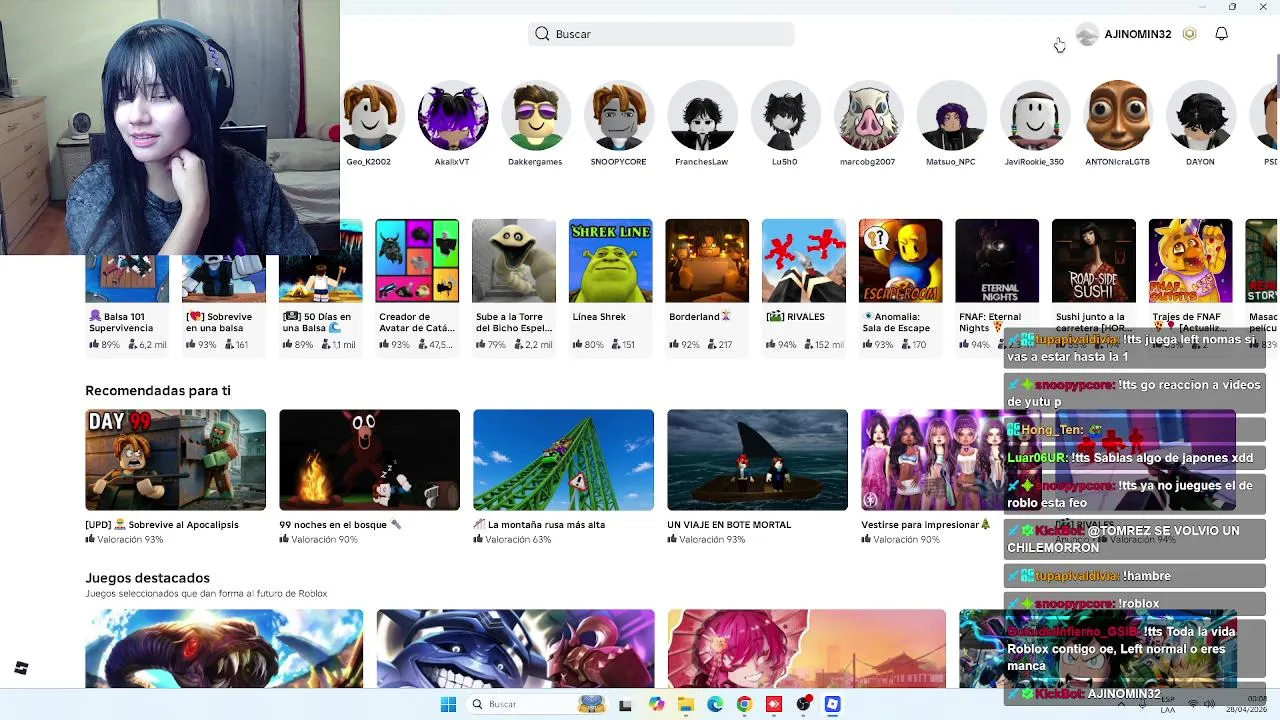1280x720 pixels.
Task: Click Sobrevive en una balsa title
Action: [218, 322]
